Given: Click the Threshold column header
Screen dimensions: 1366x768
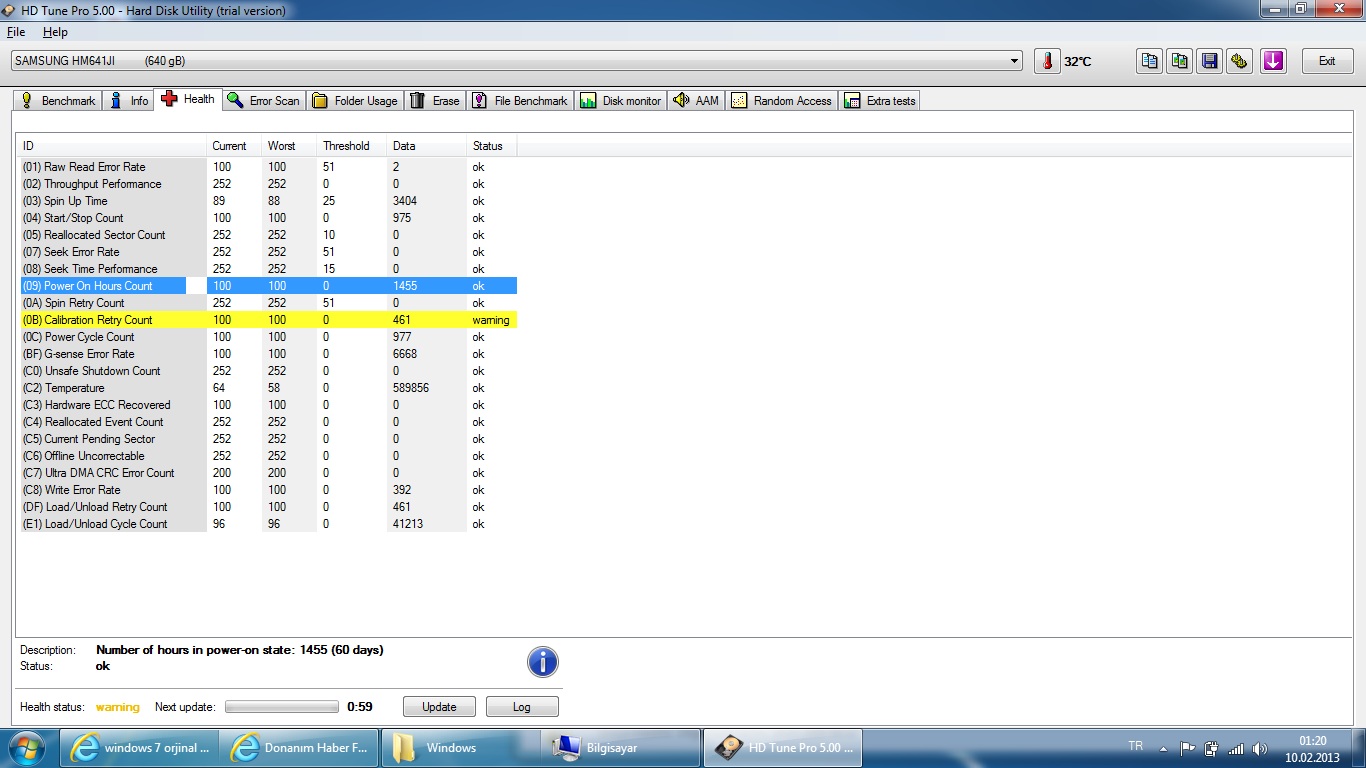Looking at the screenshot, I should [x=352, y=146].
